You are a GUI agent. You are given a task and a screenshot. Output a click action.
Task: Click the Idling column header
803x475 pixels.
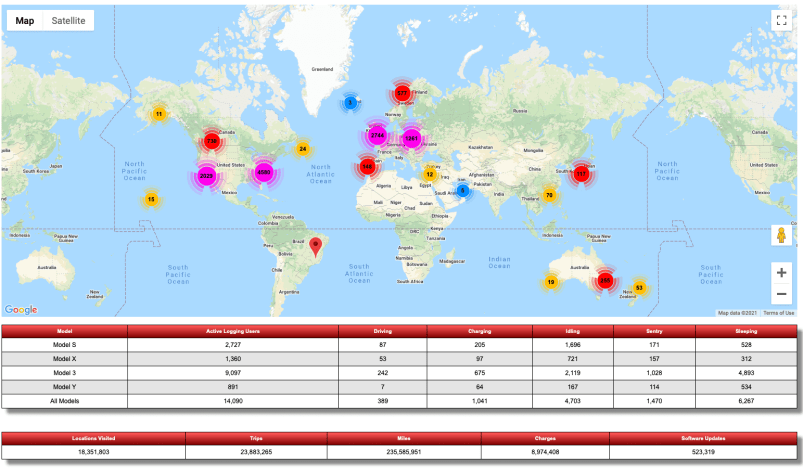point(573,331)
